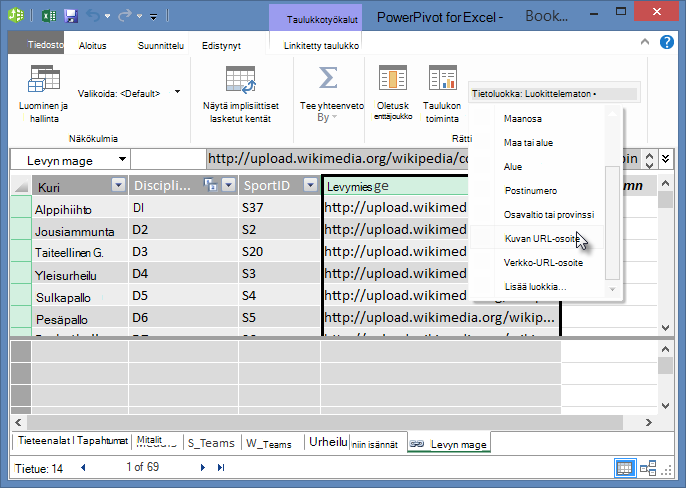The image size is (686, 488).
Task: Switch to the Suunnittelu ribbon tab
Action: click(x=161, y=46)
